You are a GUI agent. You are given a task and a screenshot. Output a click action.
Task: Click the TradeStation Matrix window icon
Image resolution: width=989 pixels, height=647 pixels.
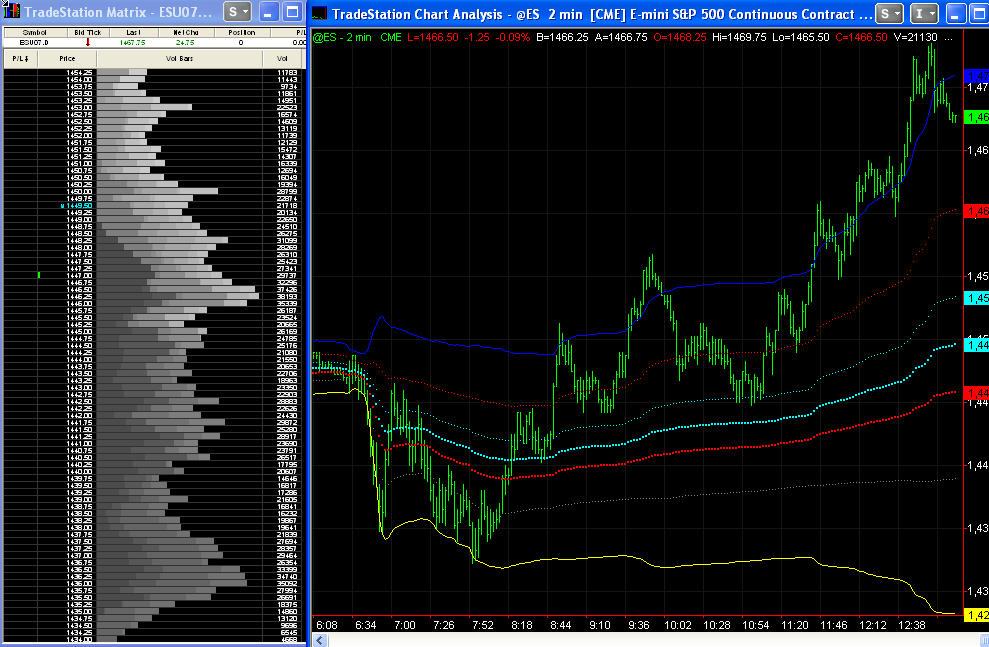(x=11, y=11)
